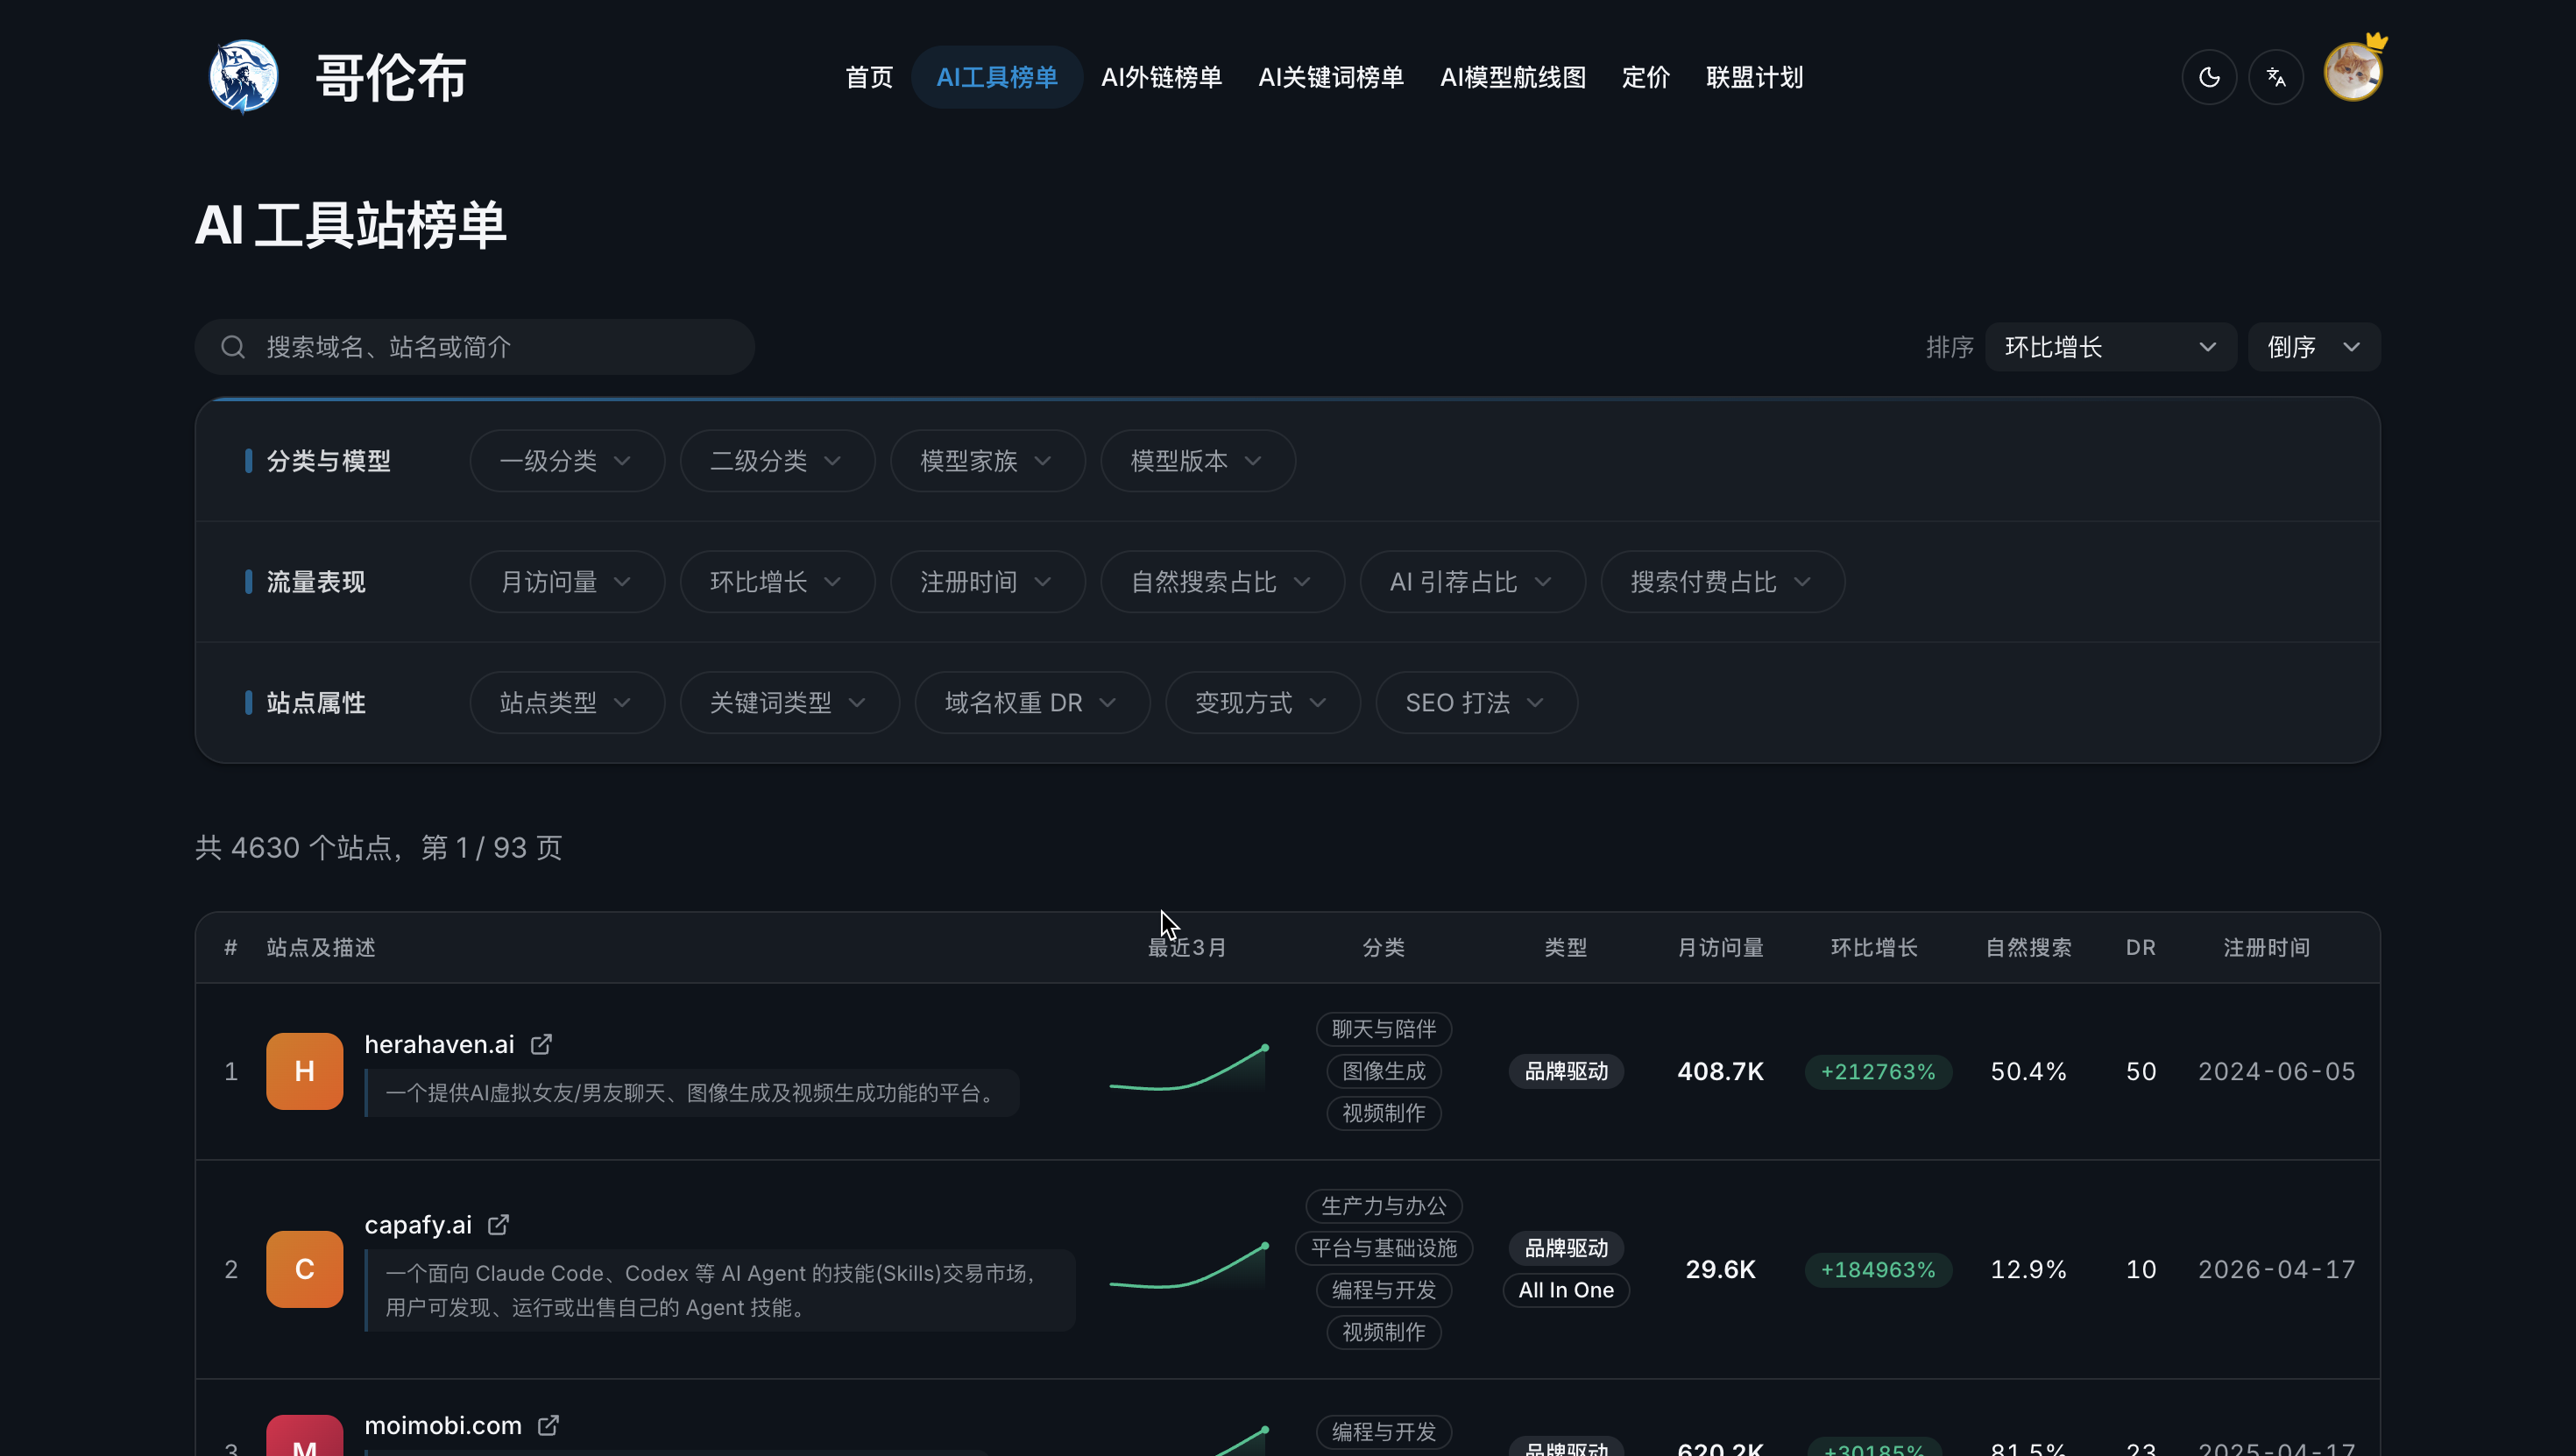Click the 编程与开发 tag in capafy.ai row
Viewport: 2576px width, 1456px height.
coord(1384,1290)
